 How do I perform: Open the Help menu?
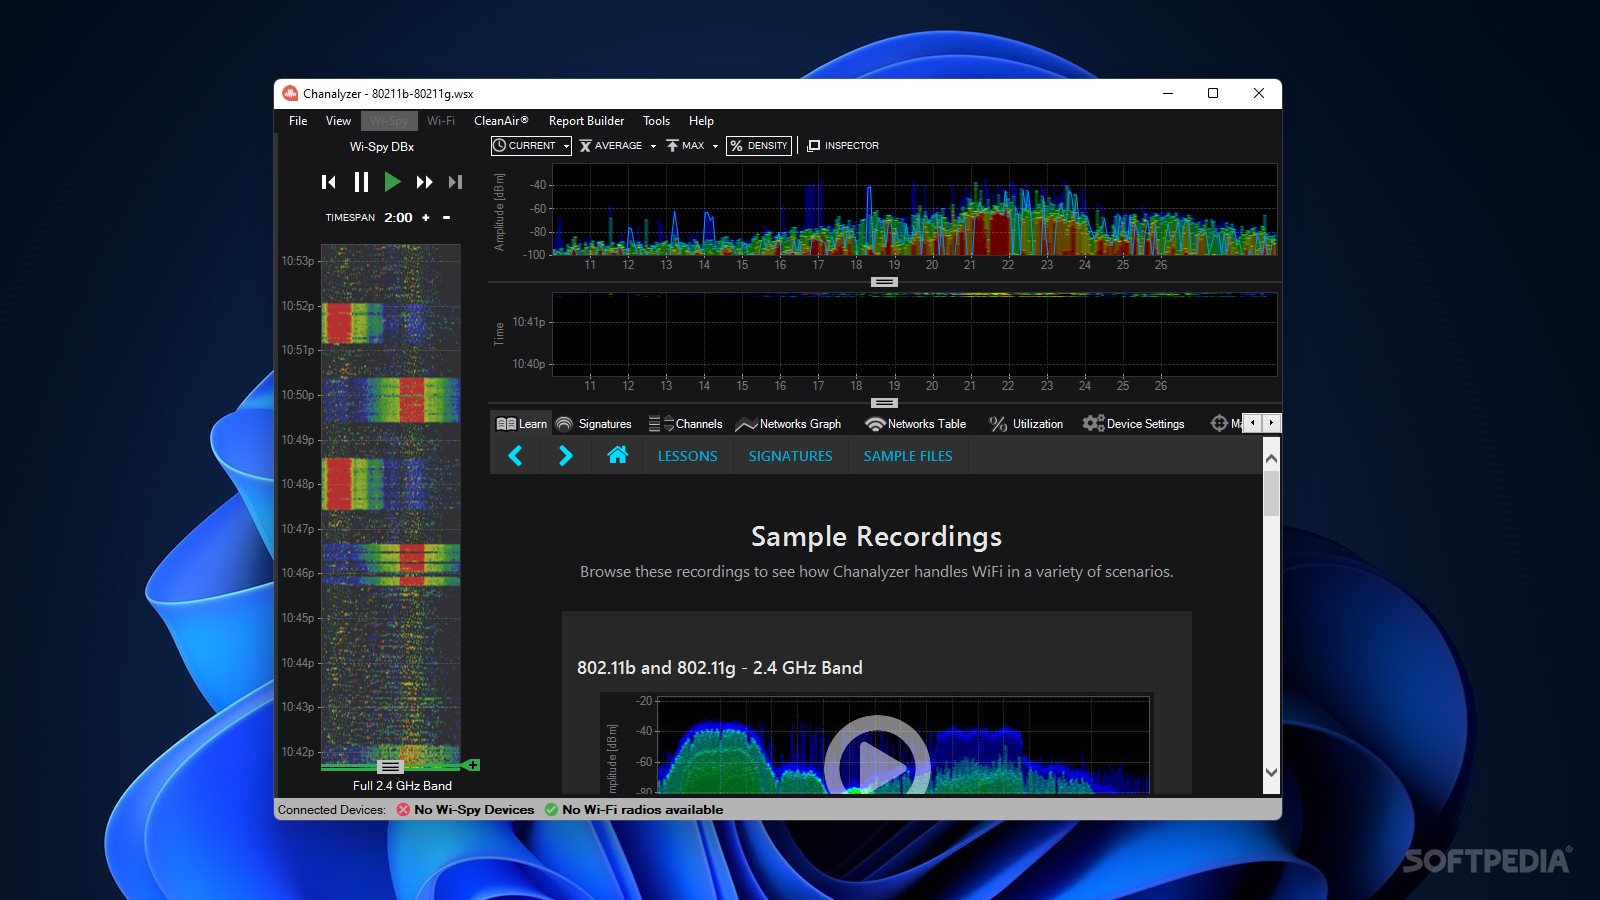click(x=701, y=121)
